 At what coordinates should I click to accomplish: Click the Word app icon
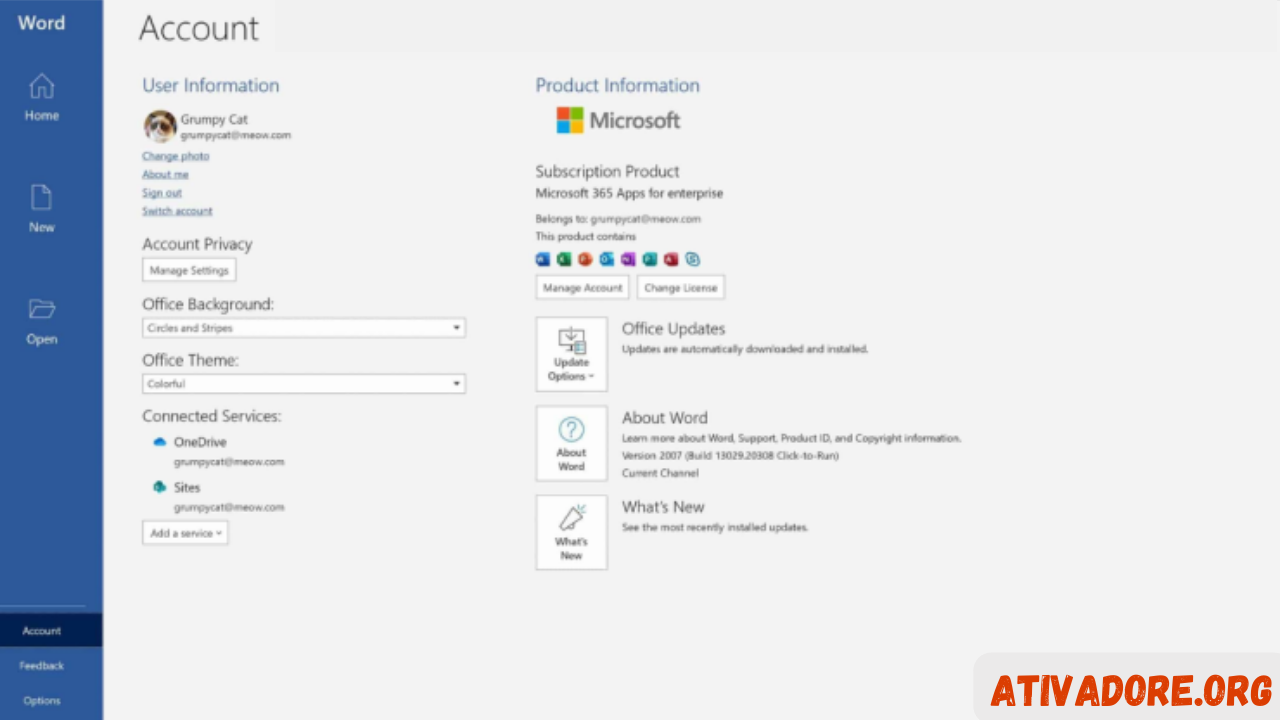[x=543, y=259]
